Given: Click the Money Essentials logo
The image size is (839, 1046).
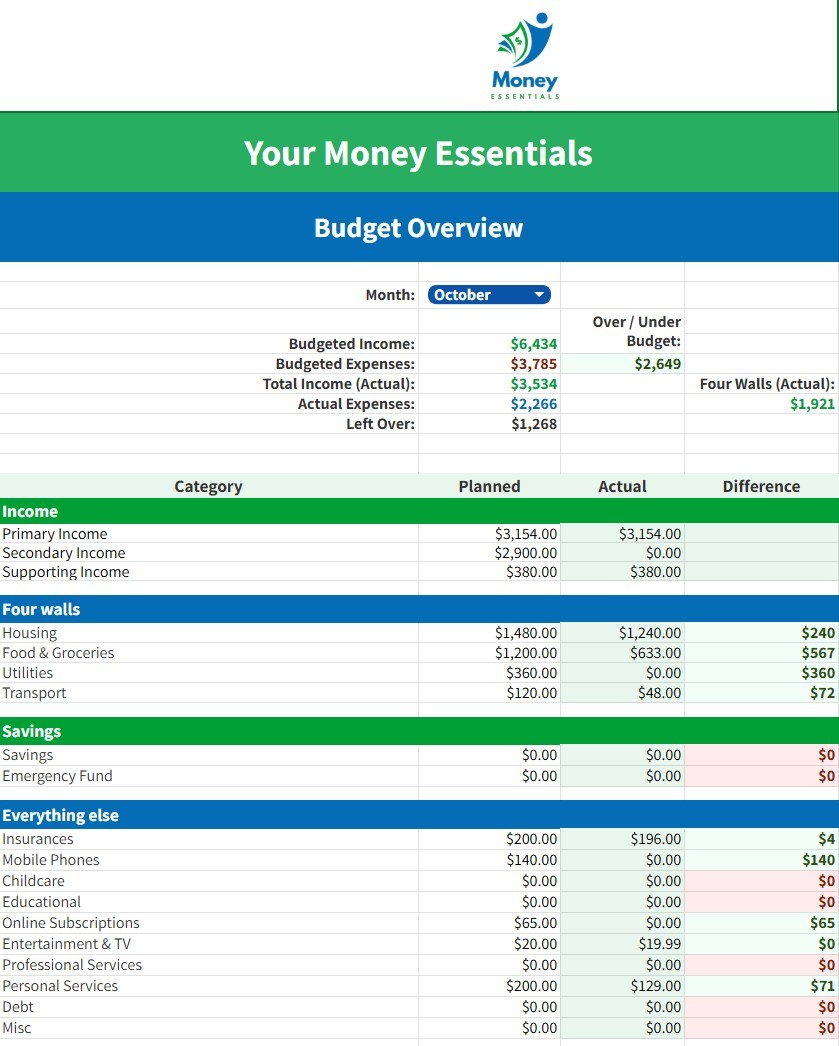Looking at the screenshot, I should pyautogui.click(x=525, y=55).
